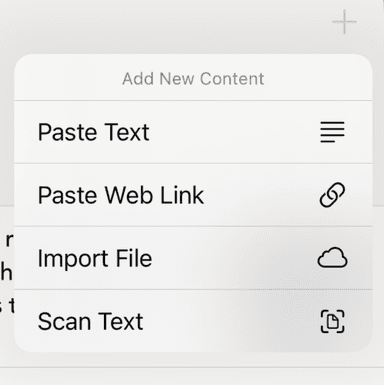Viewport: 384px width, 385px height.
Task: Open the Import File option label
Action: [x=95, y=258]
